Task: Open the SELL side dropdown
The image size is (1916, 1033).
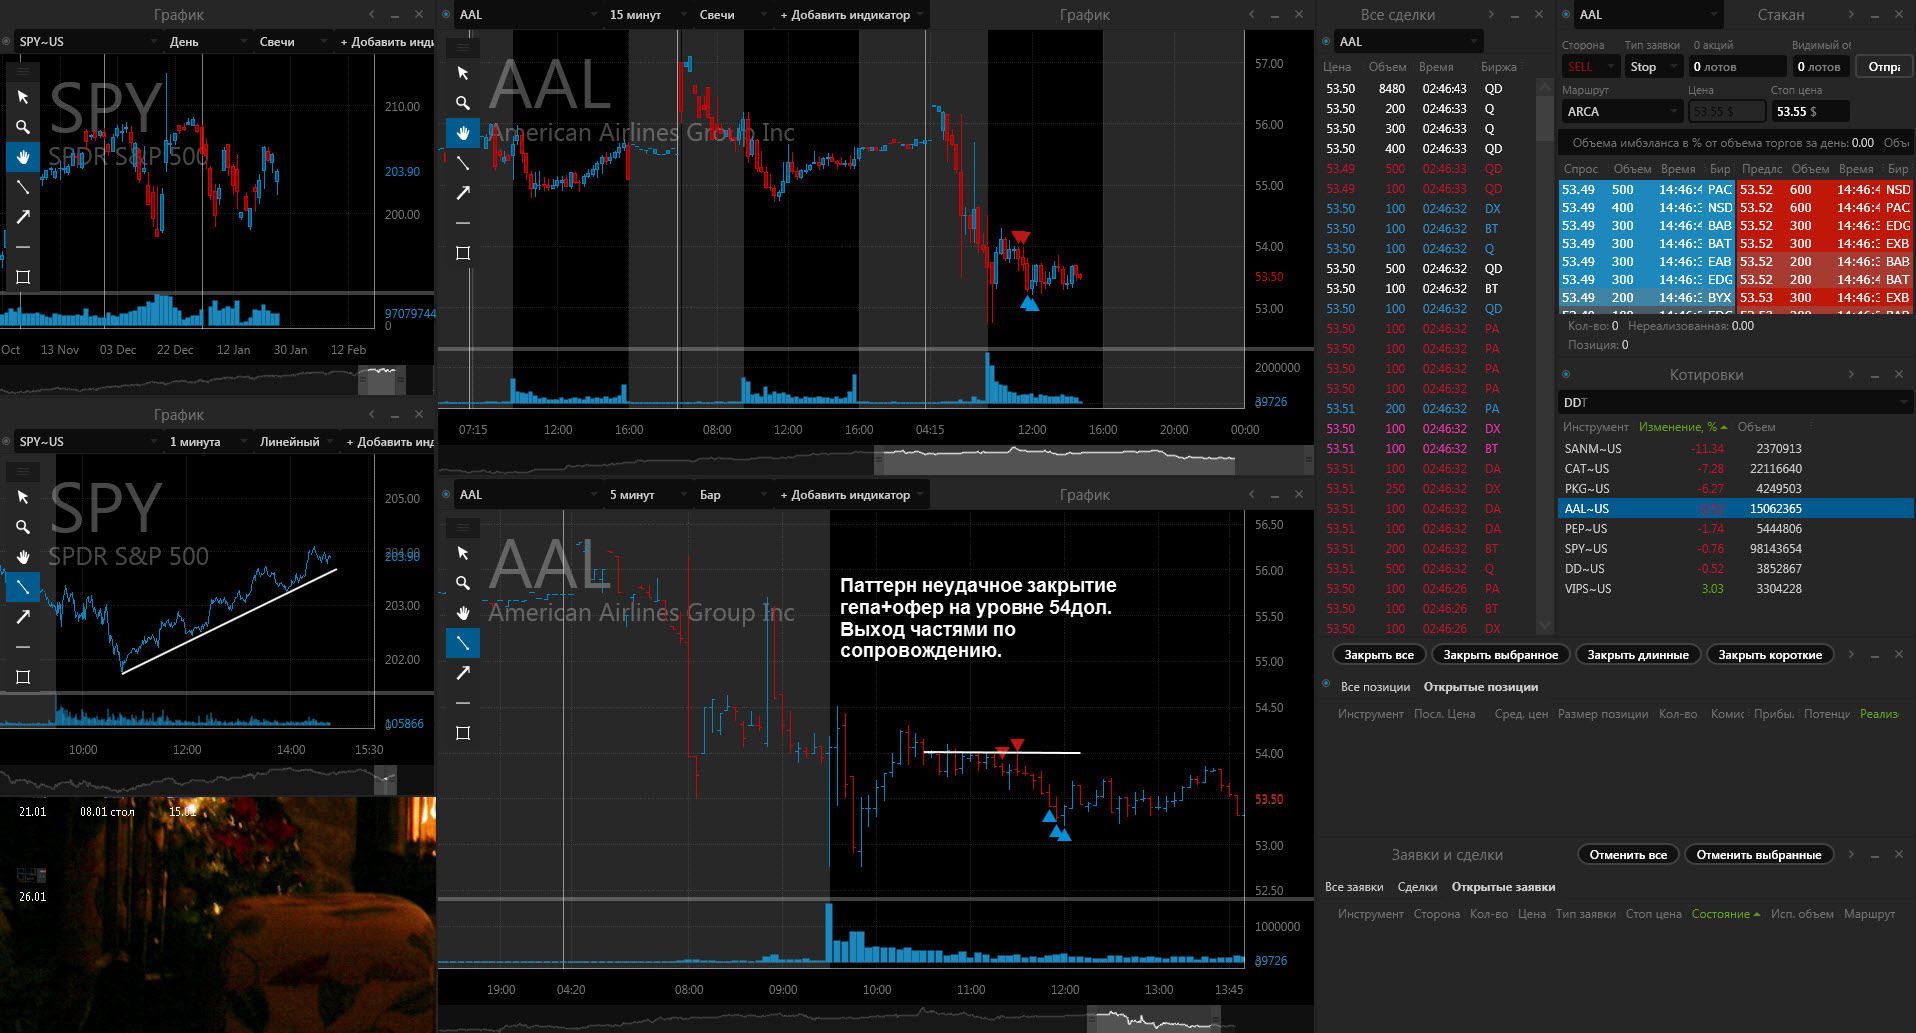Action: (x=1590, y=67)
